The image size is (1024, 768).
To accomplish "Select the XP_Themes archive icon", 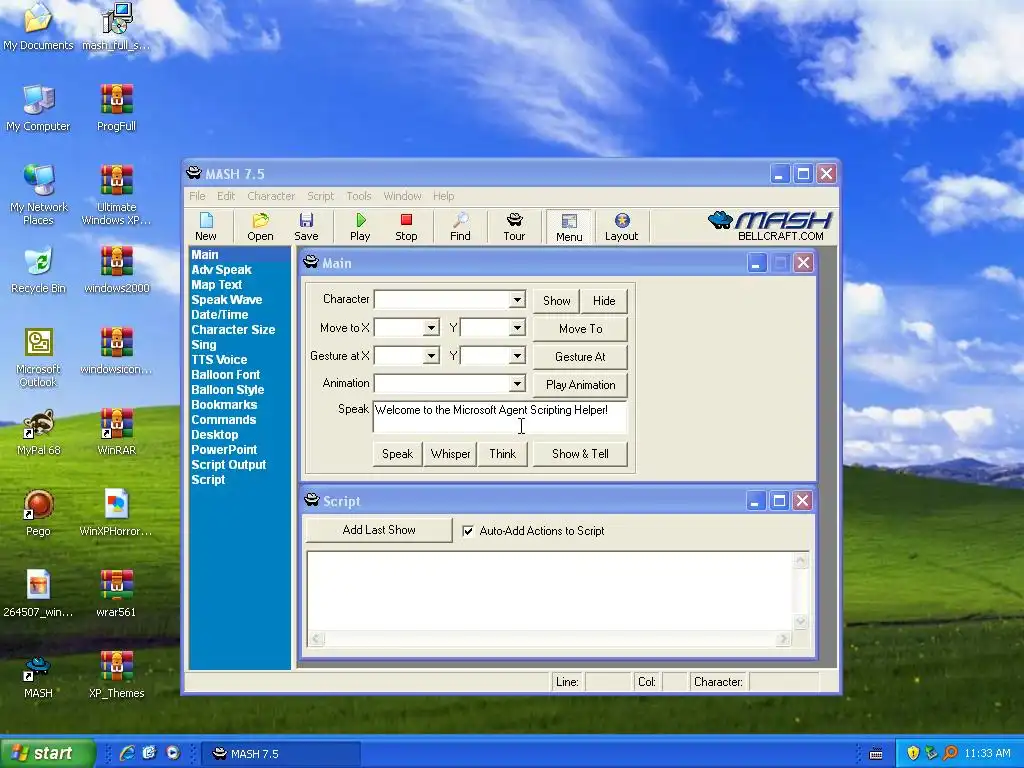I will click(116, 675).
